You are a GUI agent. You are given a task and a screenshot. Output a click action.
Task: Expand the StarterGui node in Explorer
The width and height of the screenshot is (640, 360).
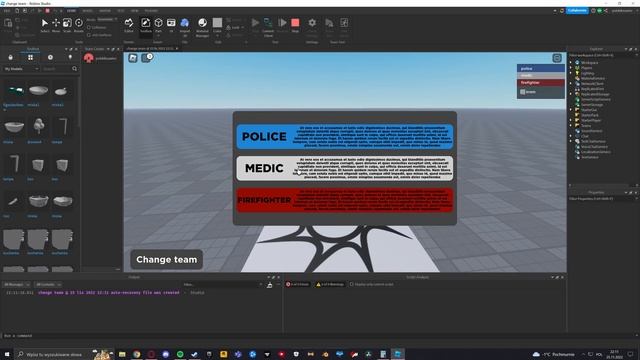coord(571,110)
